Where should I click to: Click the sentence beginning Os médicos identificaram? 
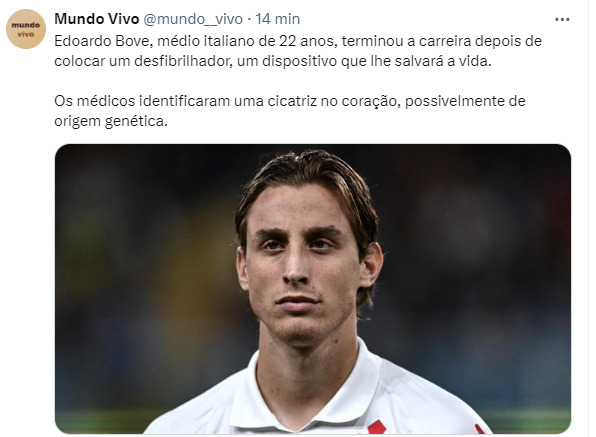point(290,111)
